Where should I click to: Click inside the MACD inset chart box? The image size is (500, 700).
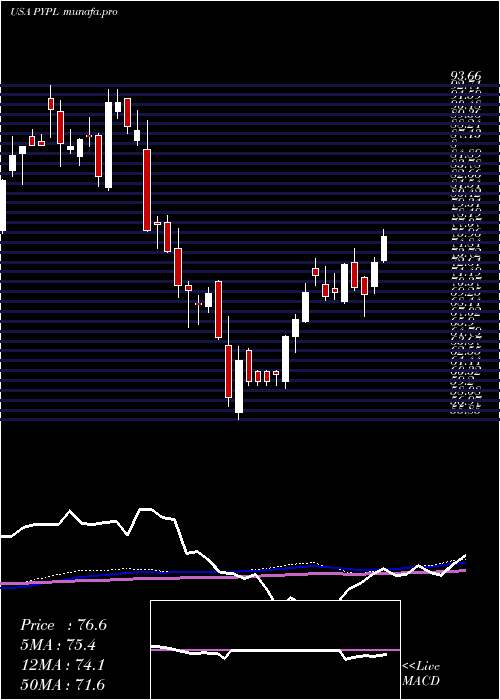275,650
